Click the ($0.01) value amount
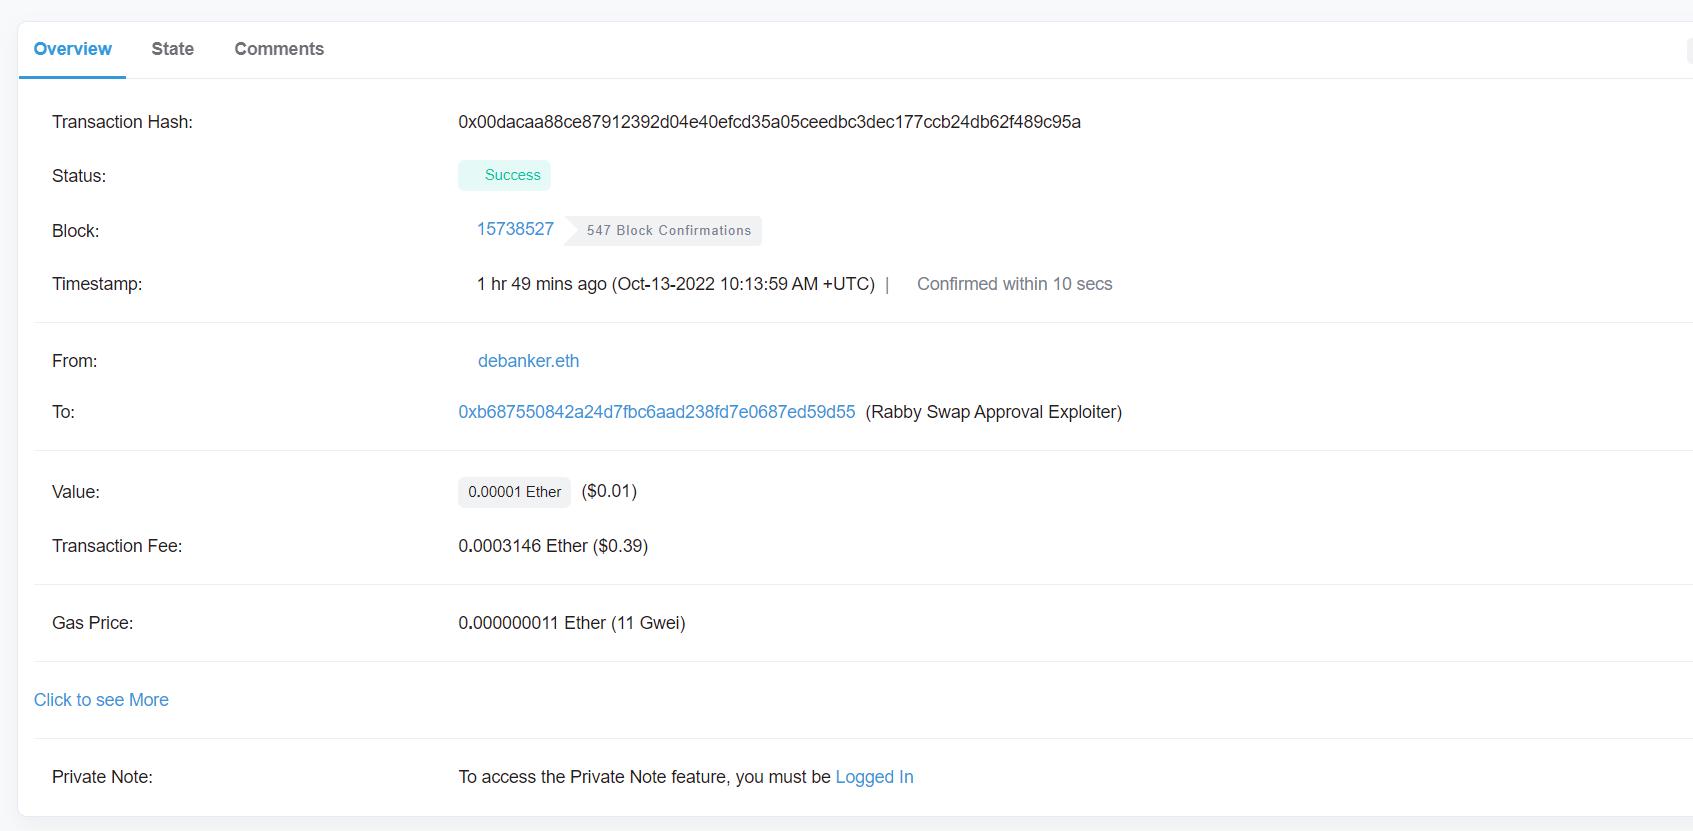1693x831 pixels. (x=609, y=491)
